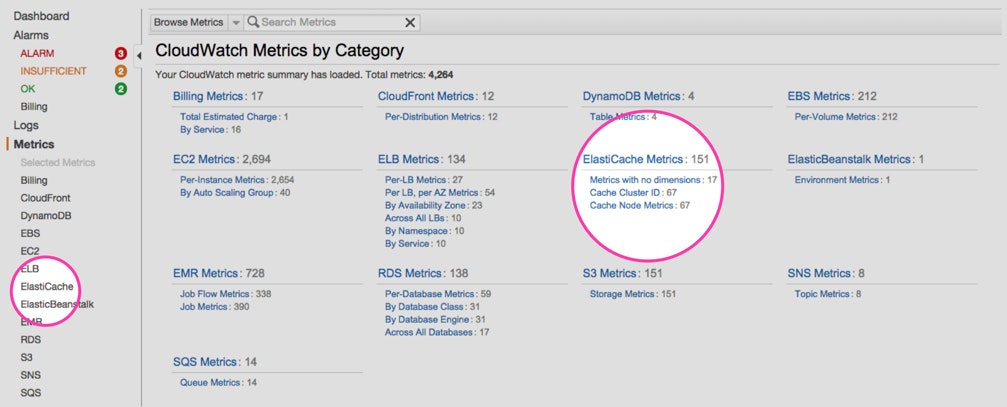Select the ALARM filter in sidebar
The width and height of the screenshot is (1007, 407).
coord(40,53)
